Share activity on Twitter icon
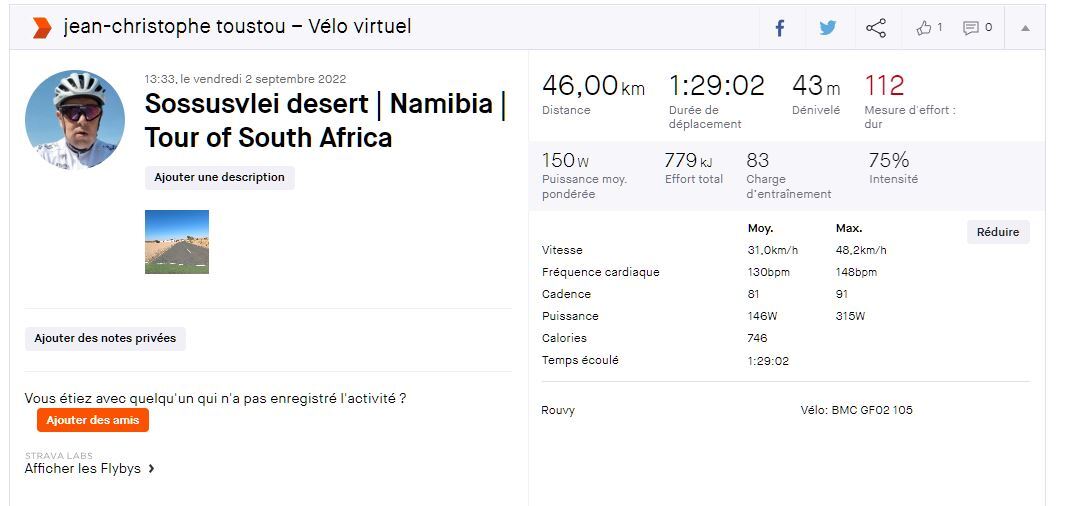Viewport: 1074px width, 506px height. [x=828, y=28]
